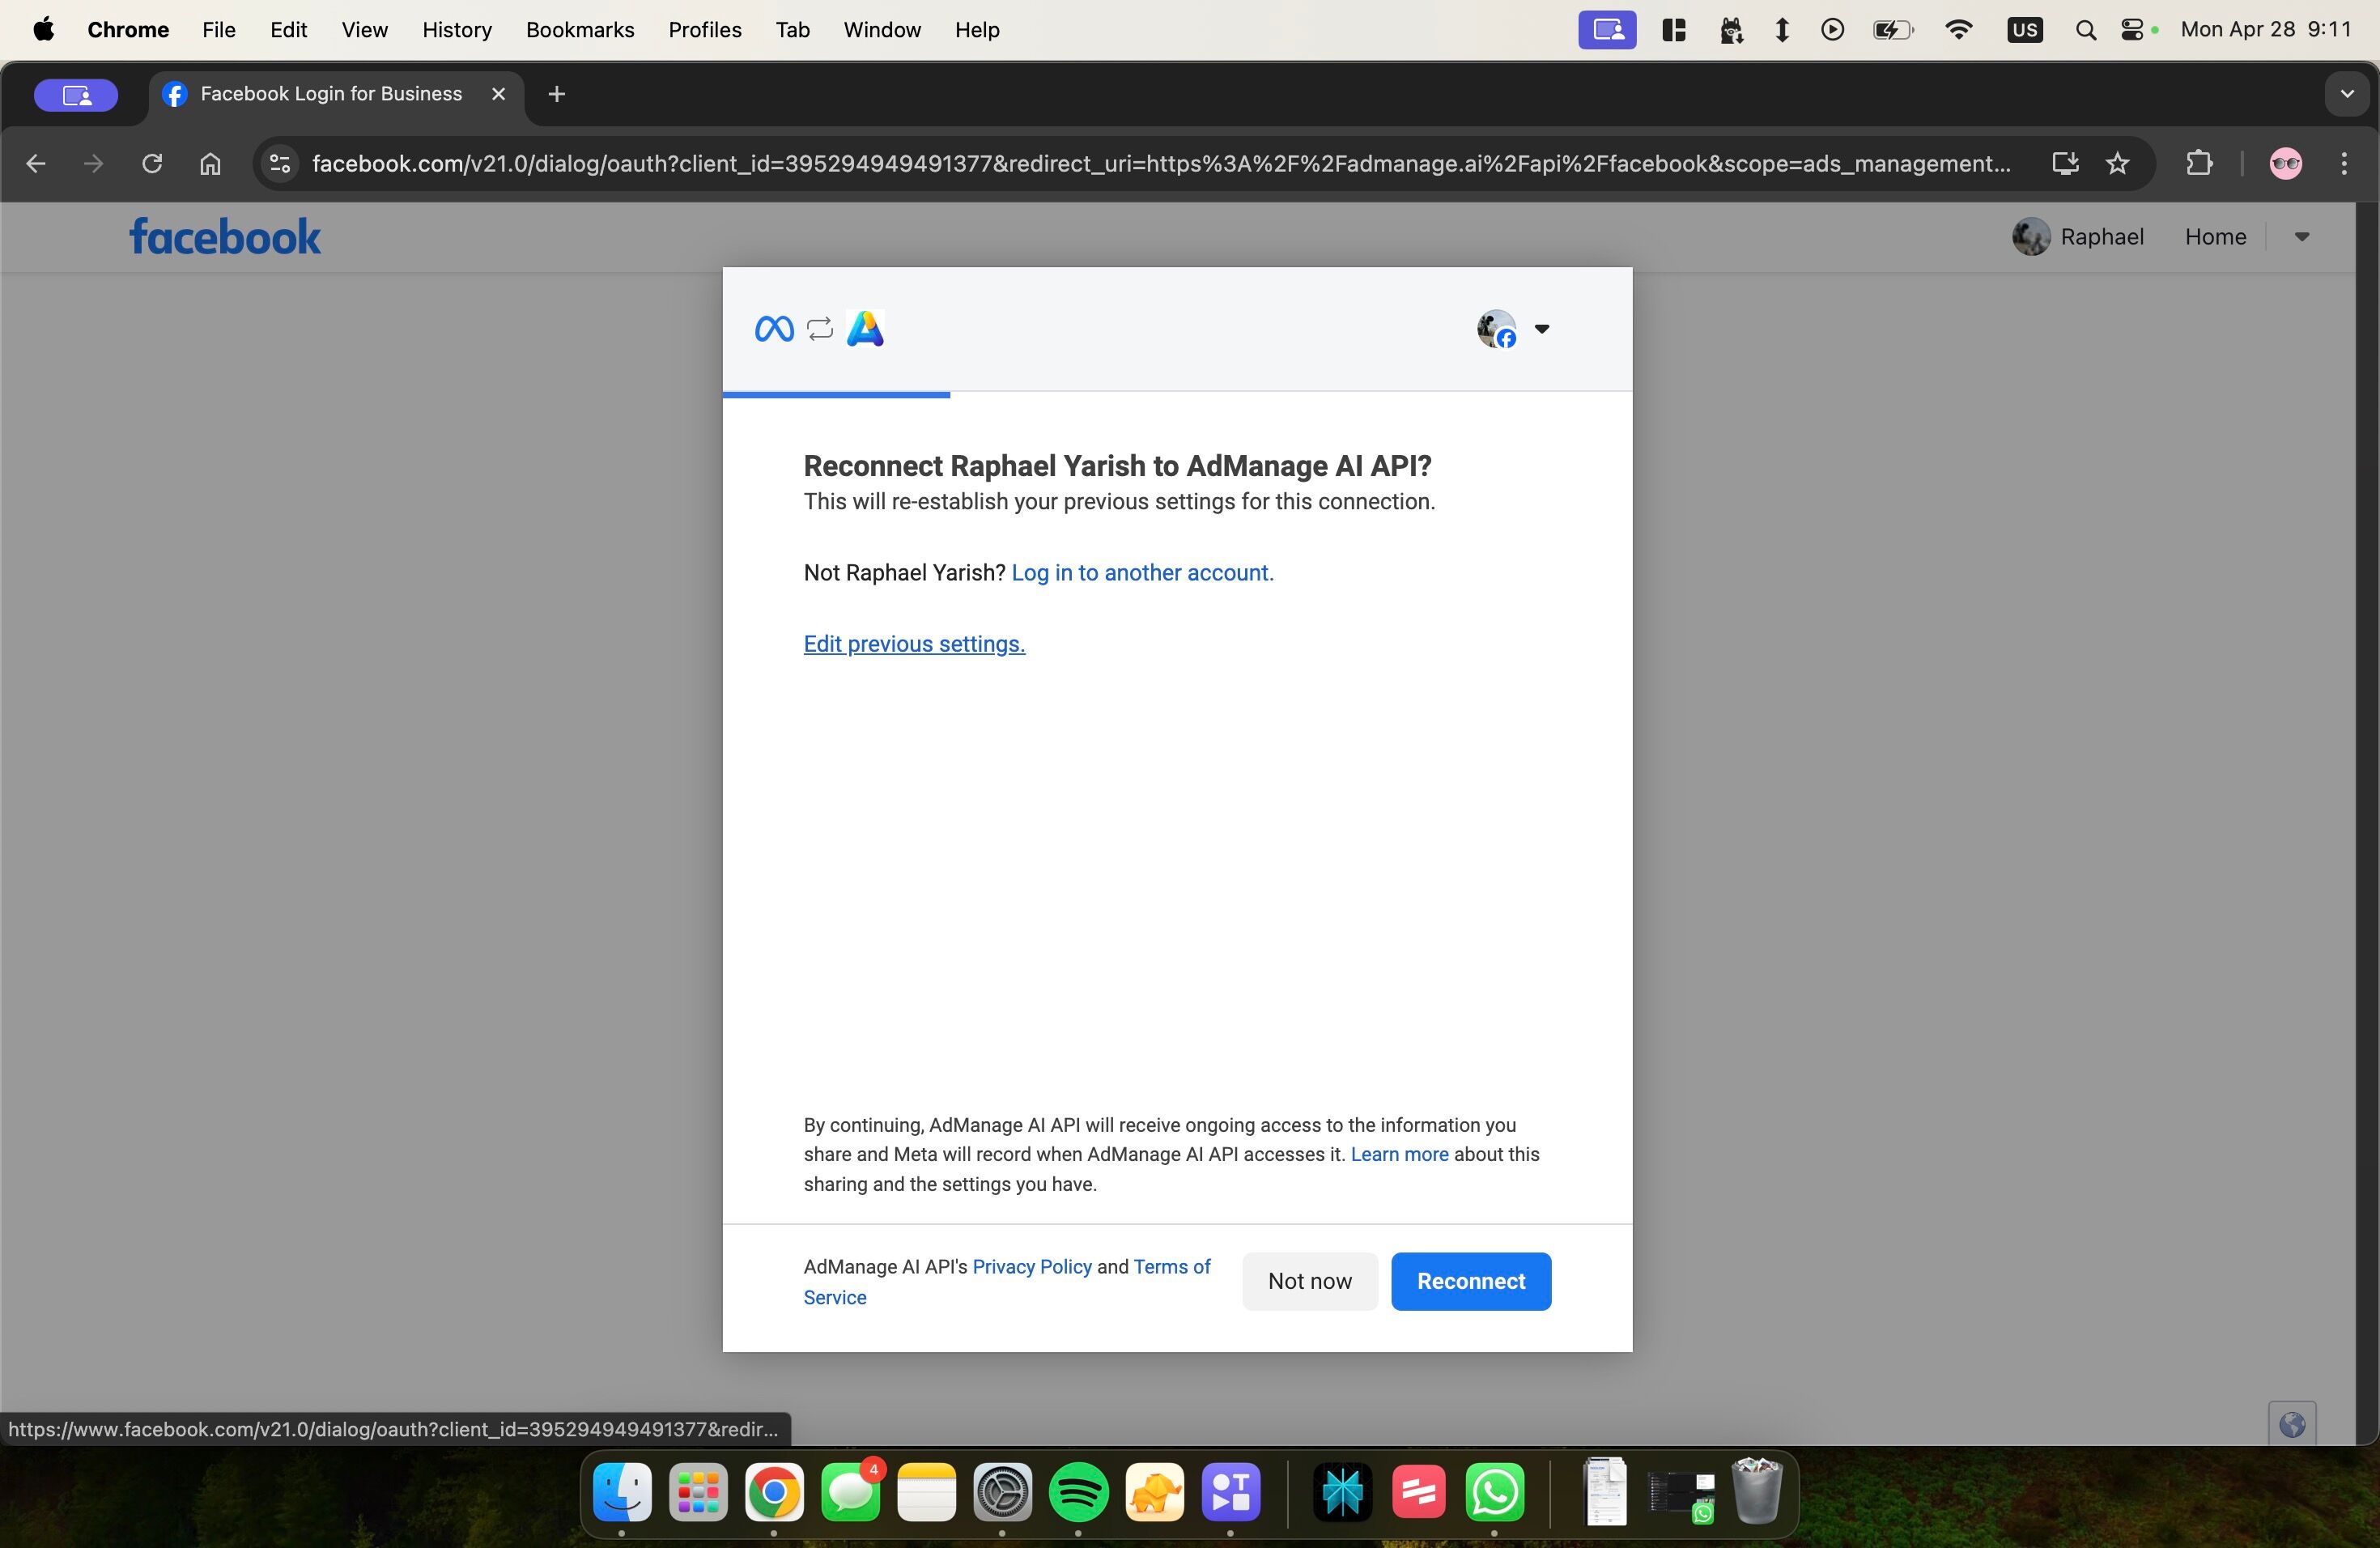Open Spotify from the dock
2380x1548 pixels.
(1078, 1493)
